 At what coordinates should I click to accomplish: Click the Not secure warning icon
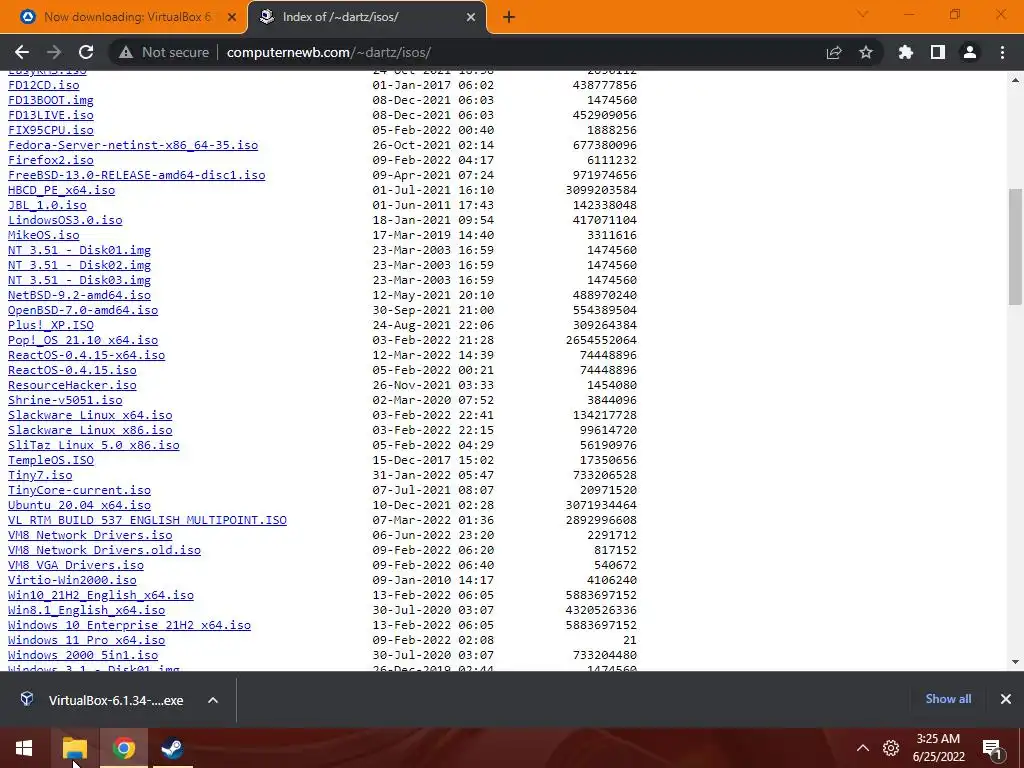(126, 52)
